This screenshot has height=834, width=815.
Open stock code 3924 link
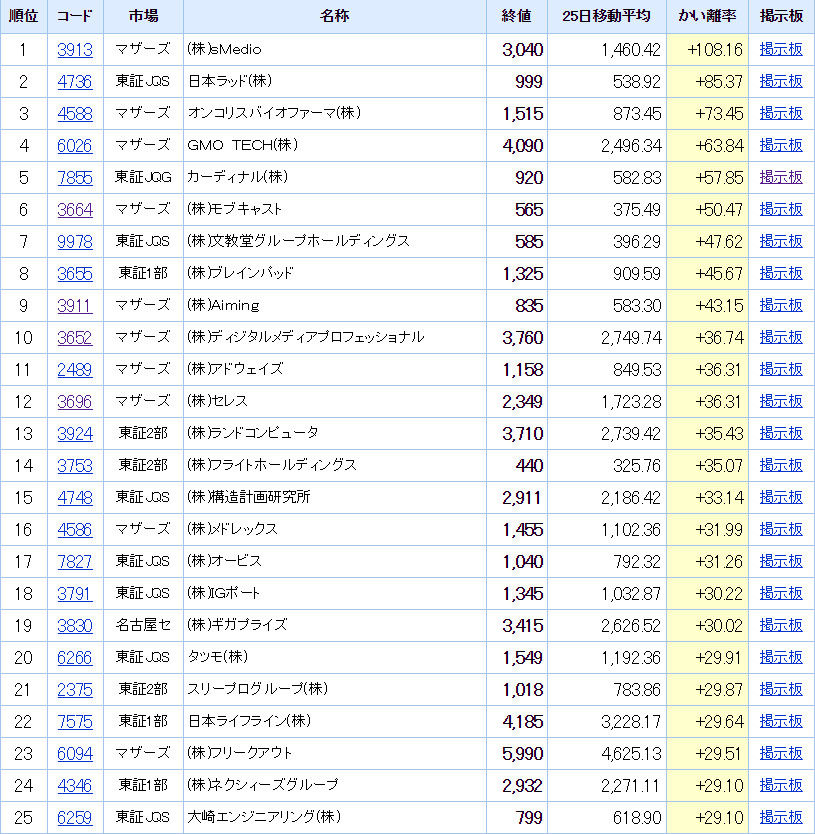75,433
